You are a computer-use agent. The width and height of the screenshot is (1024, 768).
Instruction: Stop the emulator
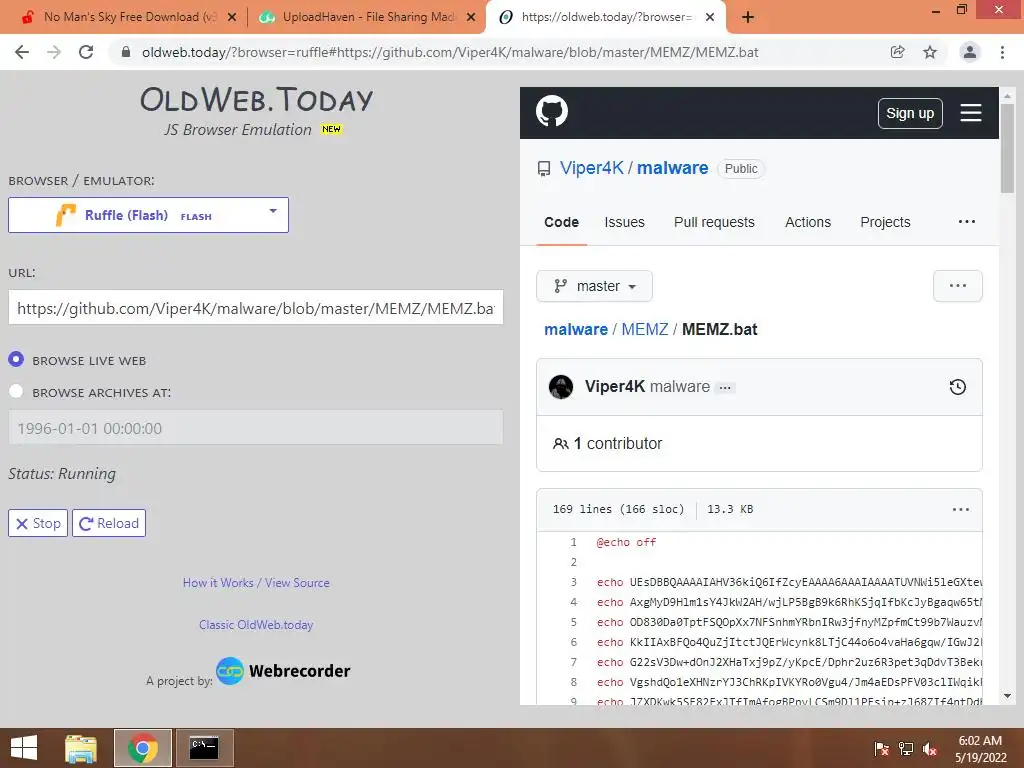(38, 523)
